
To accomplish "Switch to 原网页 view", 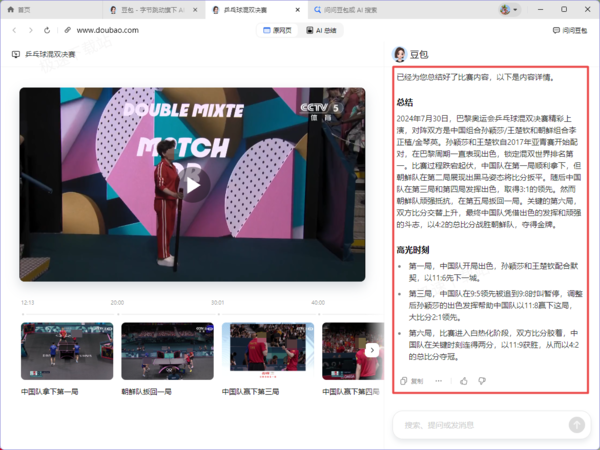I will click(x=278, y=31).
